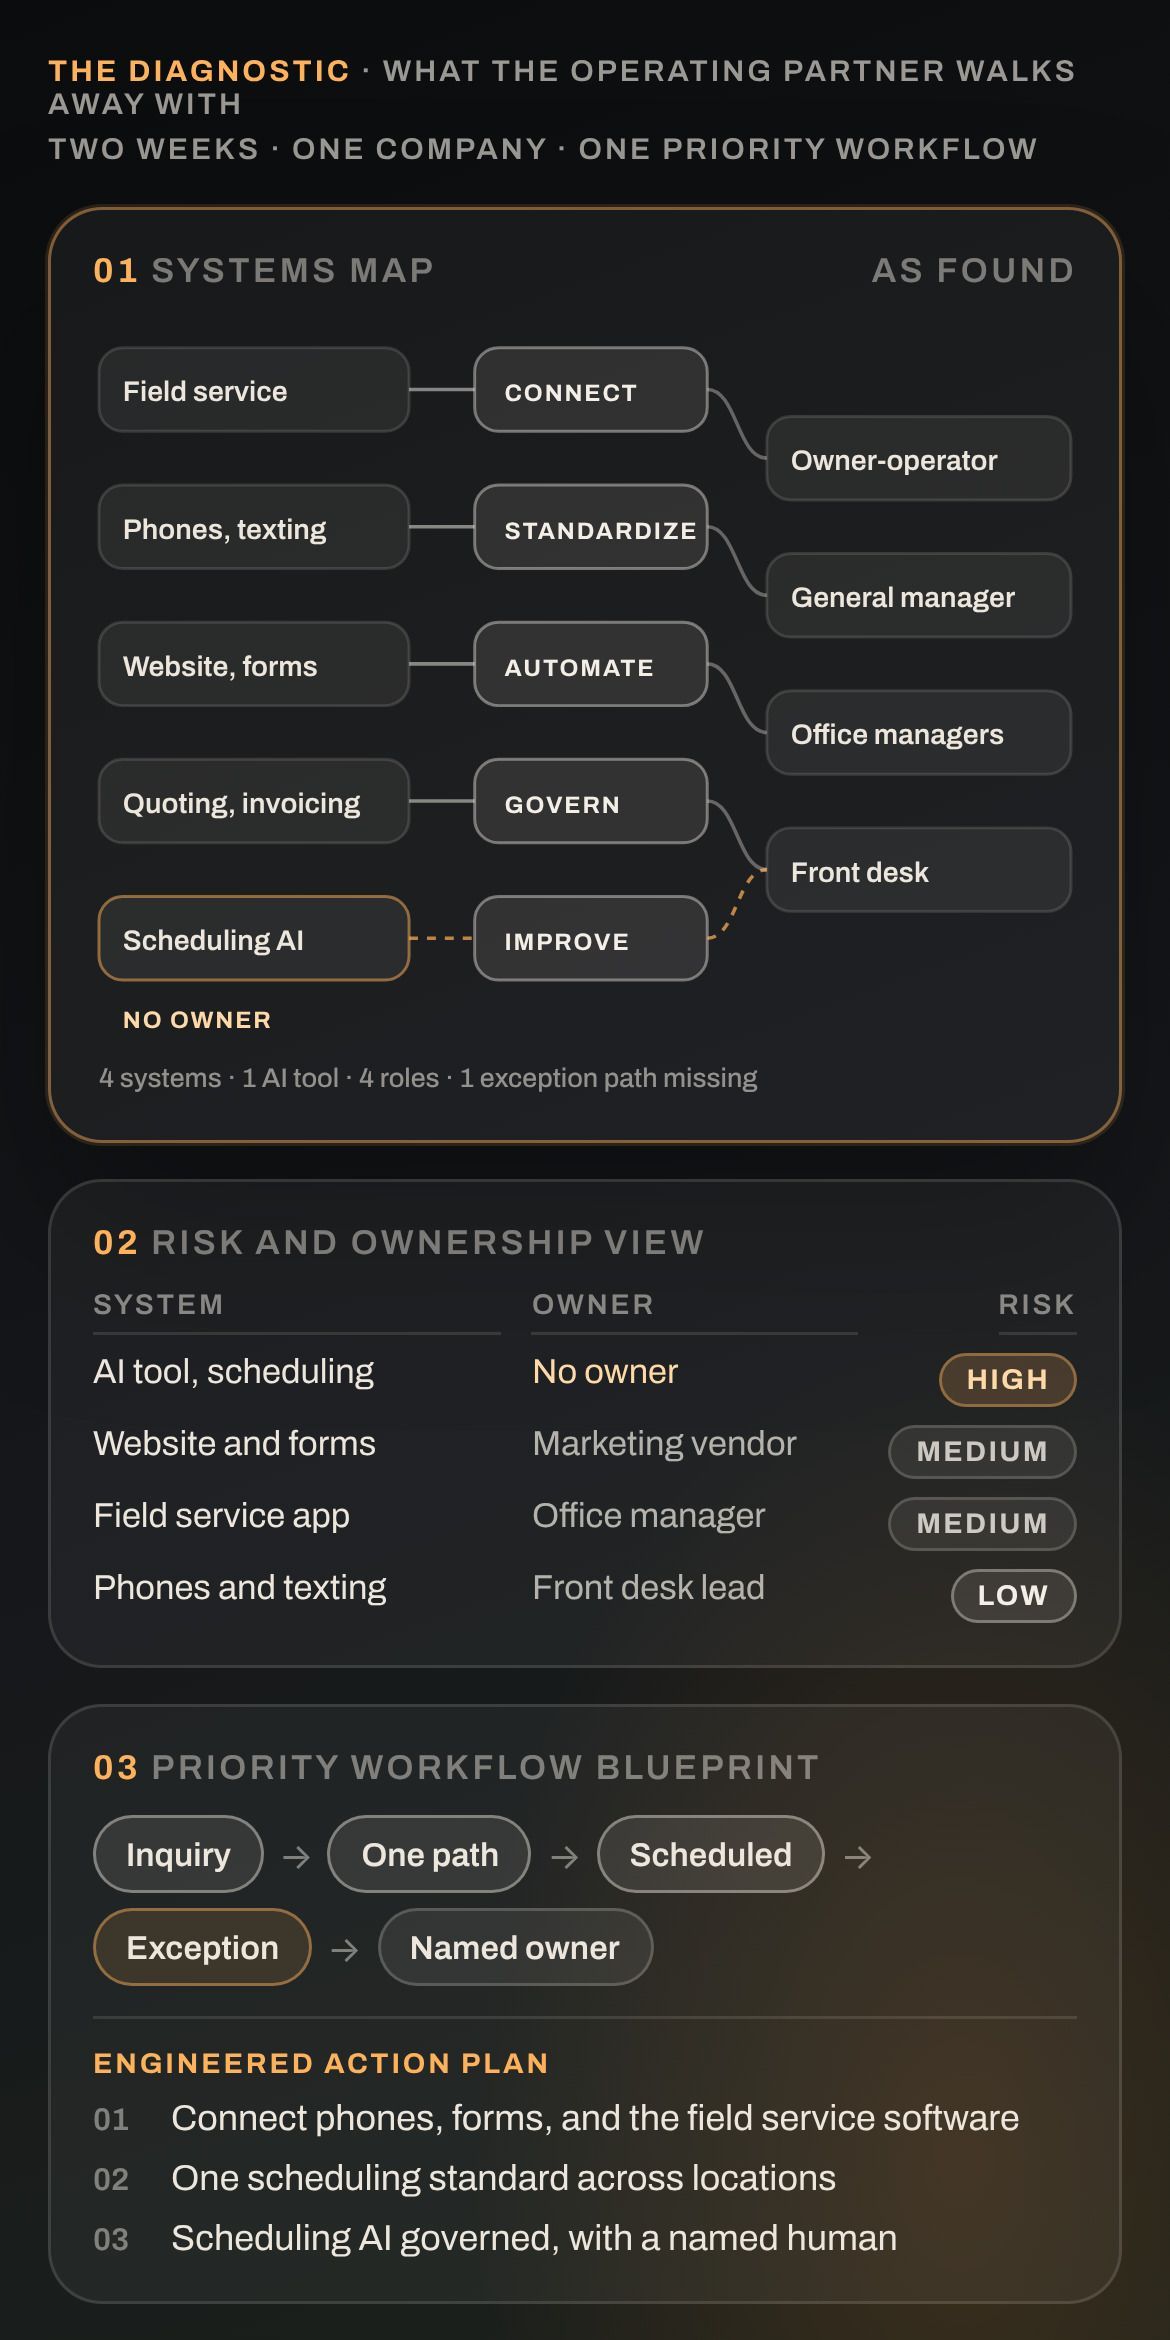Click the Phones, texting node

(x=254, y=528)
